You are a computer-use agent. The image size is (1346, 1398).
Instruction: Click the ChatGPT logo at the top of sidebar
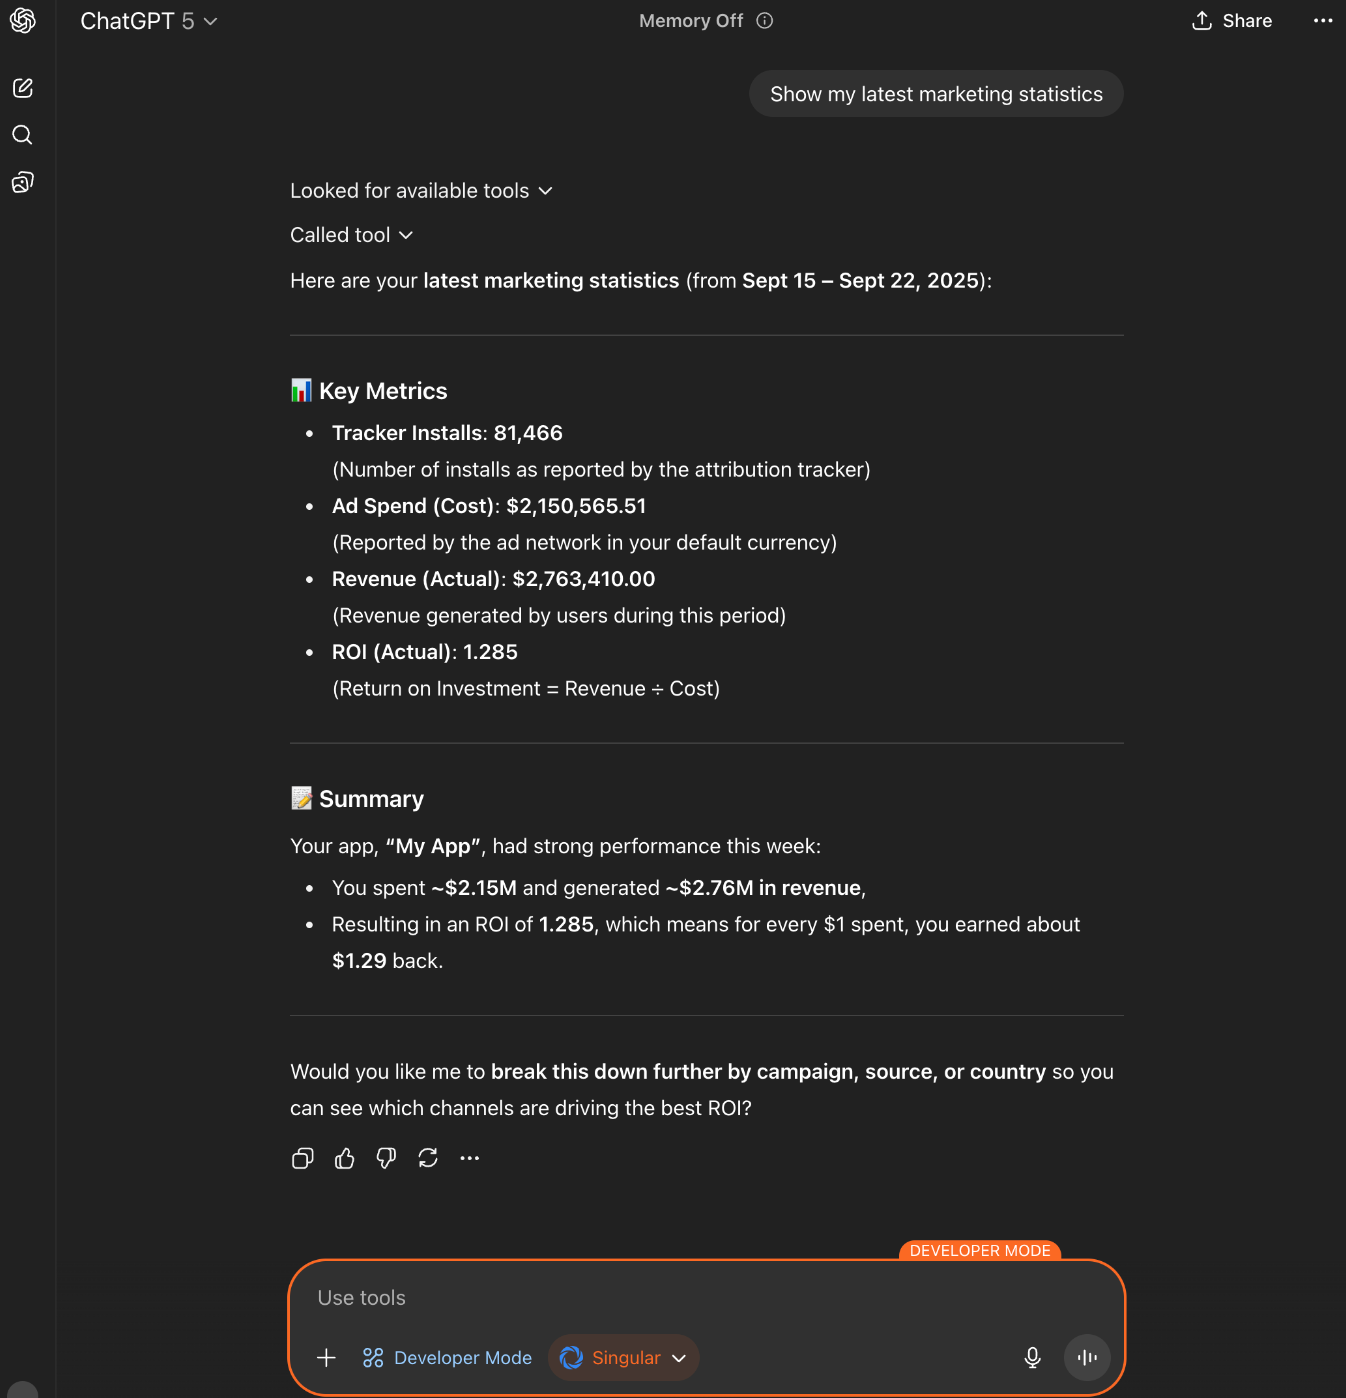pos(23,20)
